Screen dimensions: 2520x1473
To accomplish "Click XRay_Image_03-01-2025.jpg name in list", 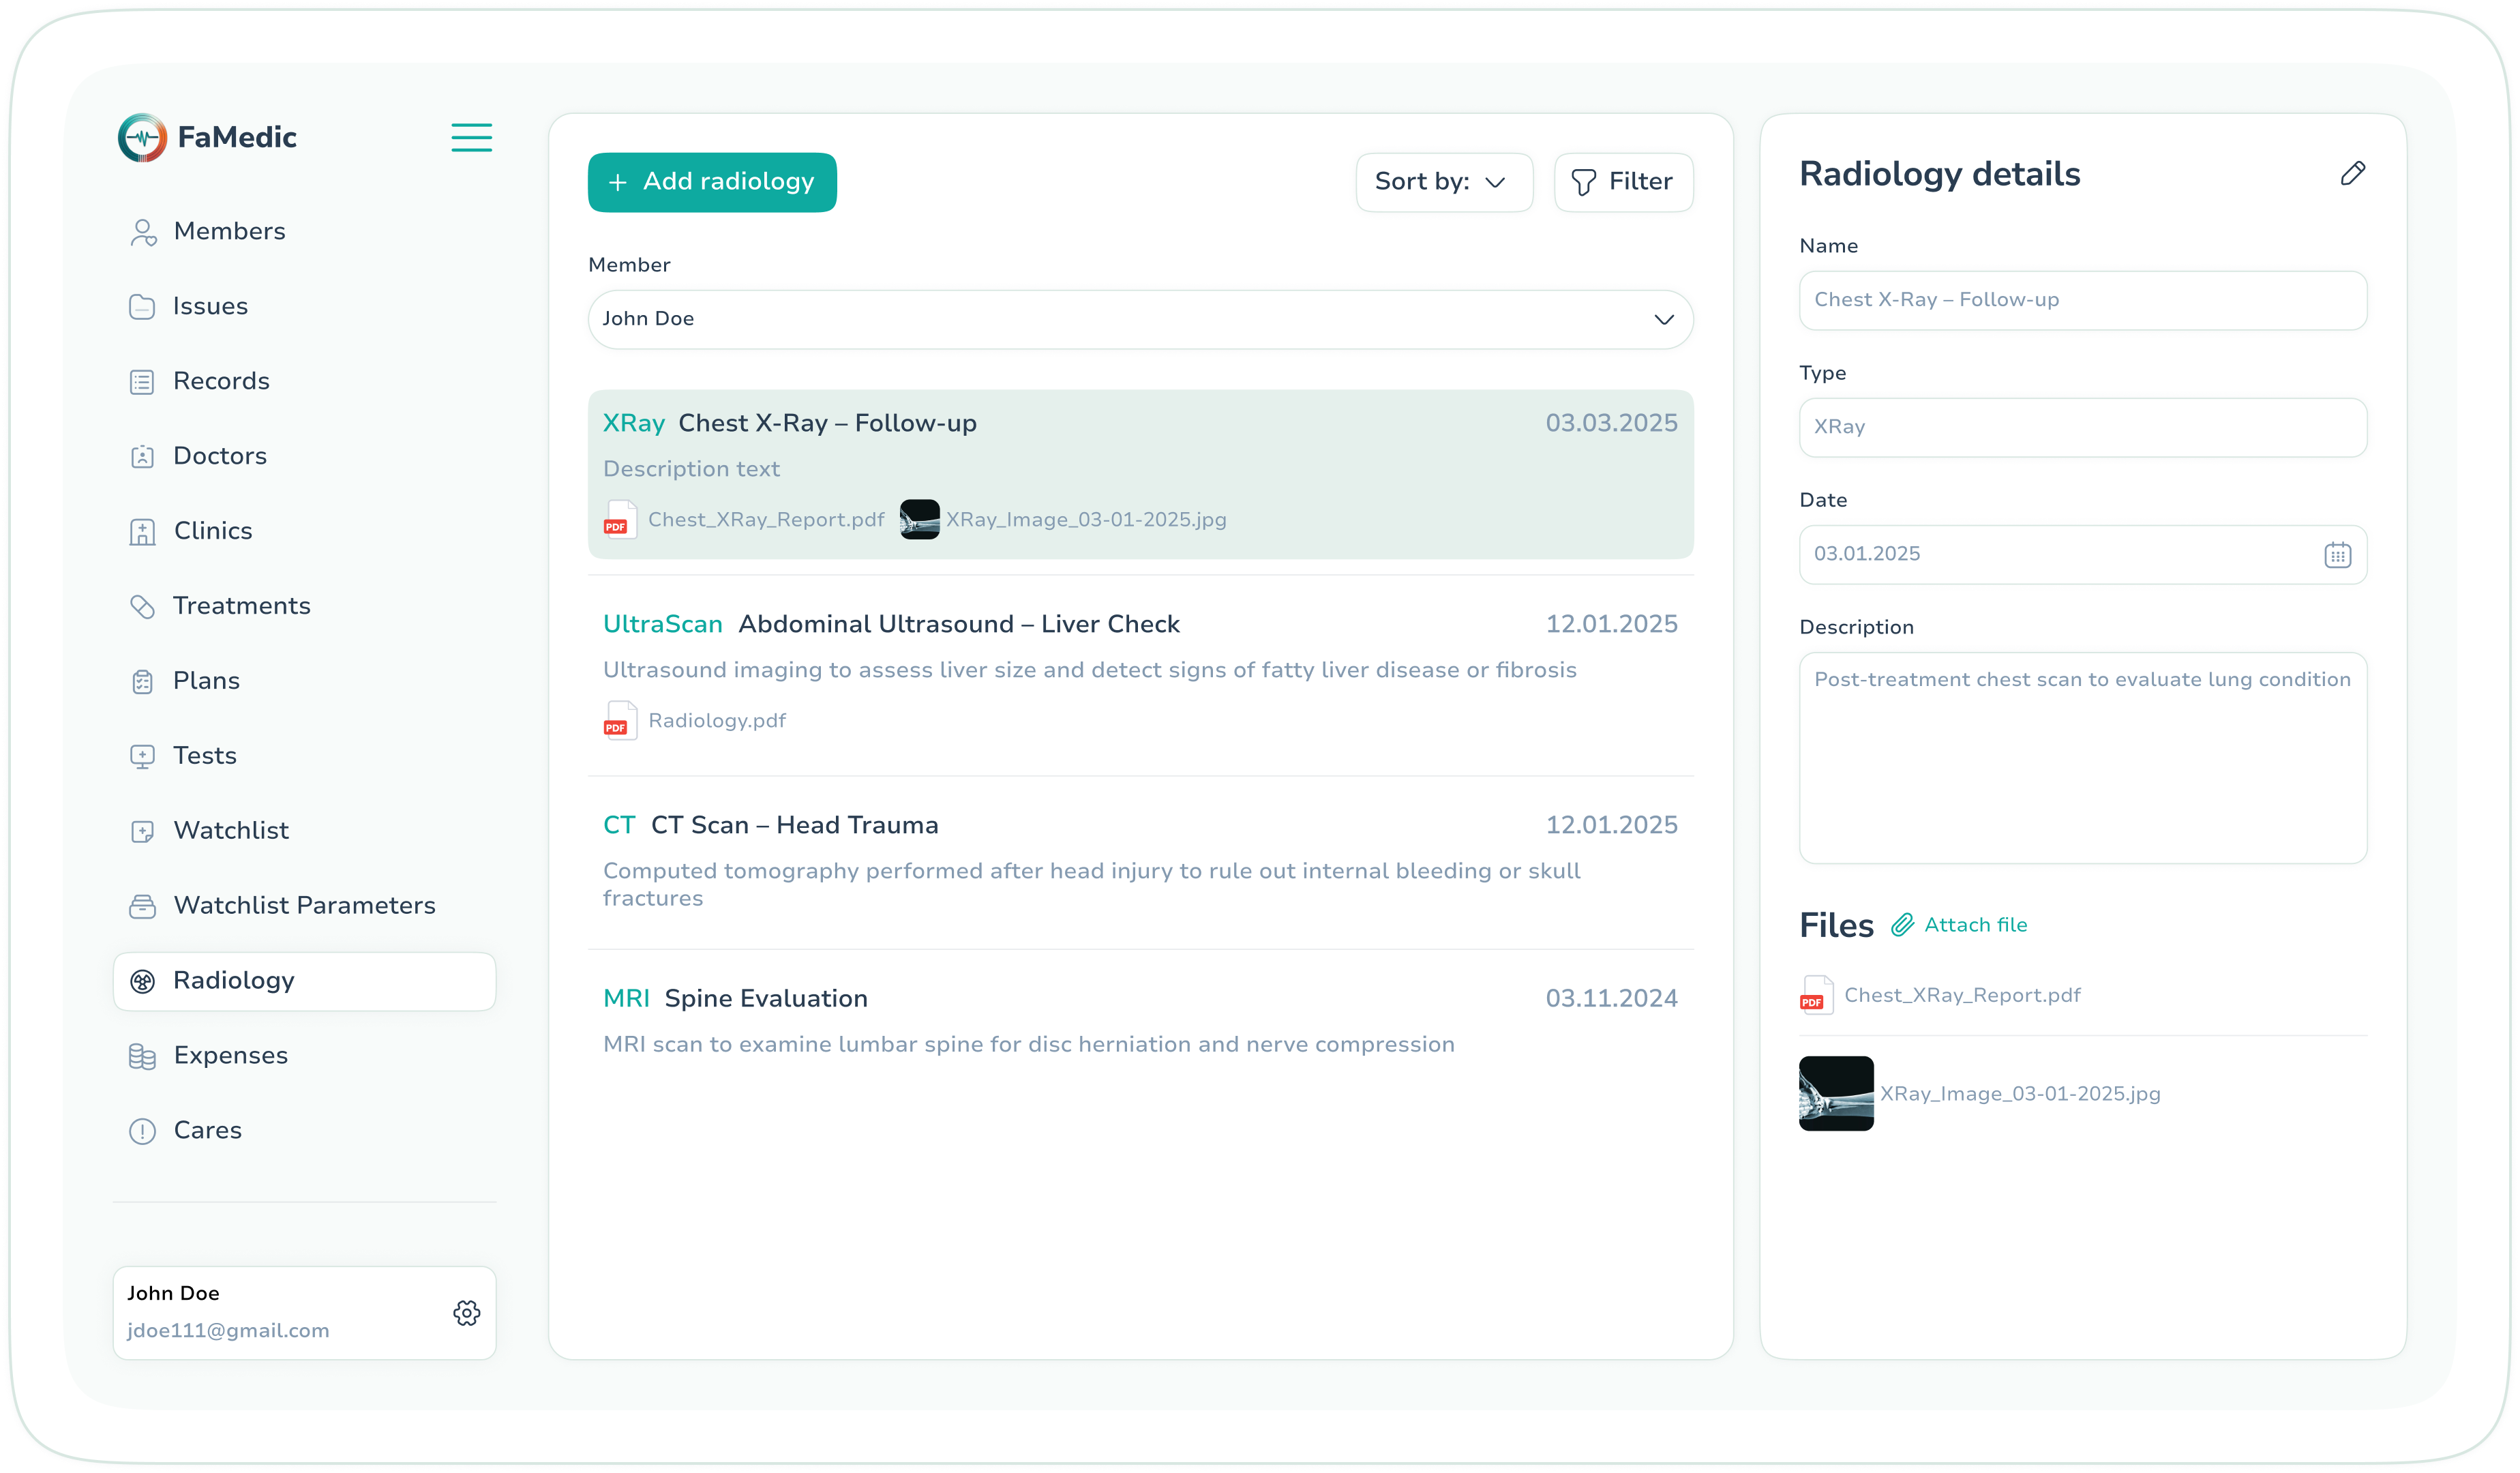I will (x=1086, y=520).
